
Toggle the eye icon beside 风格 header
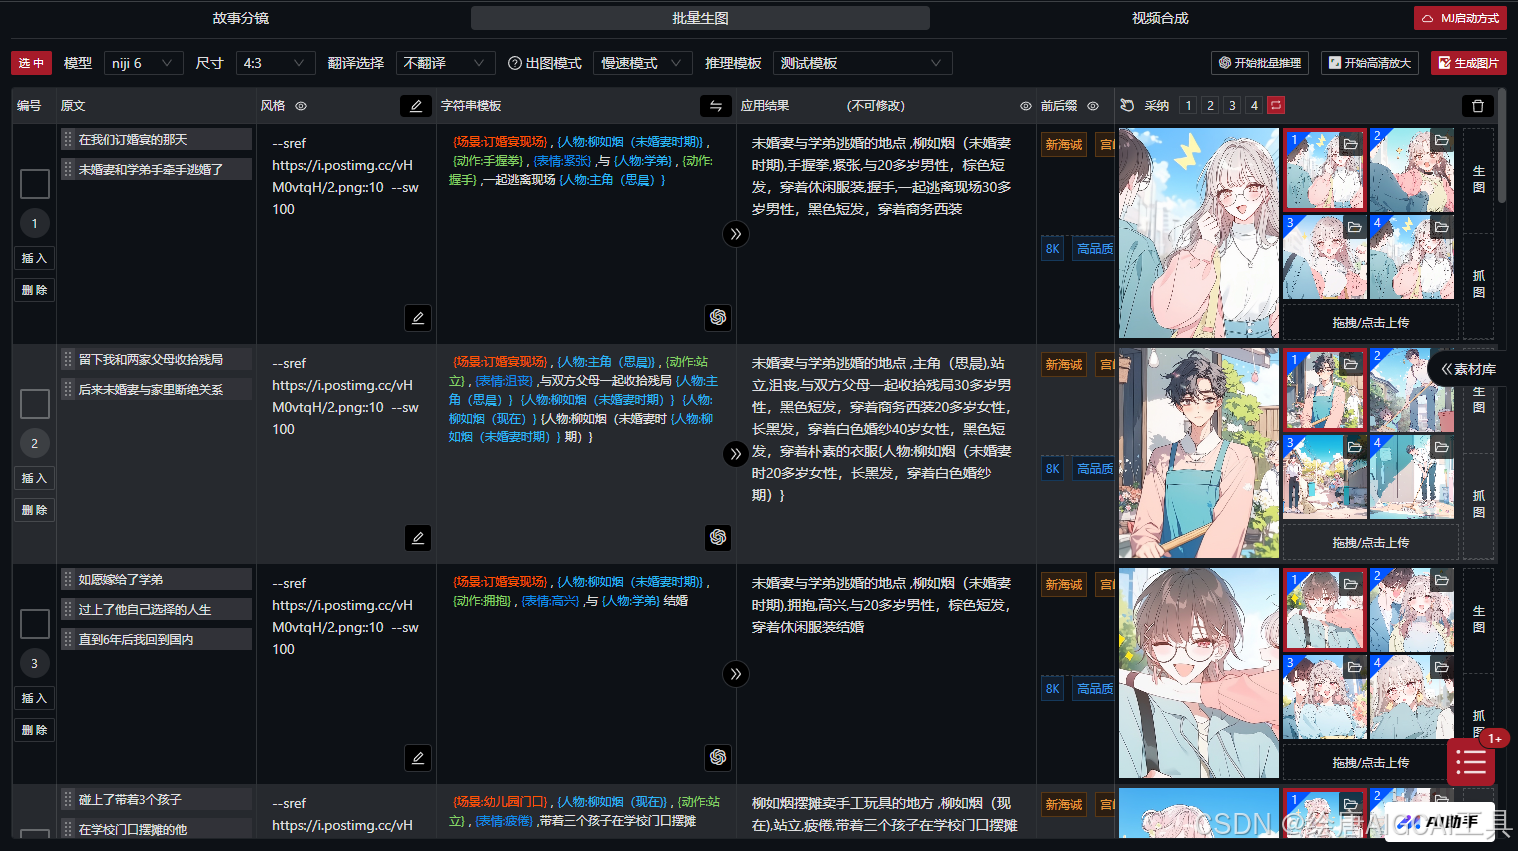301,106
